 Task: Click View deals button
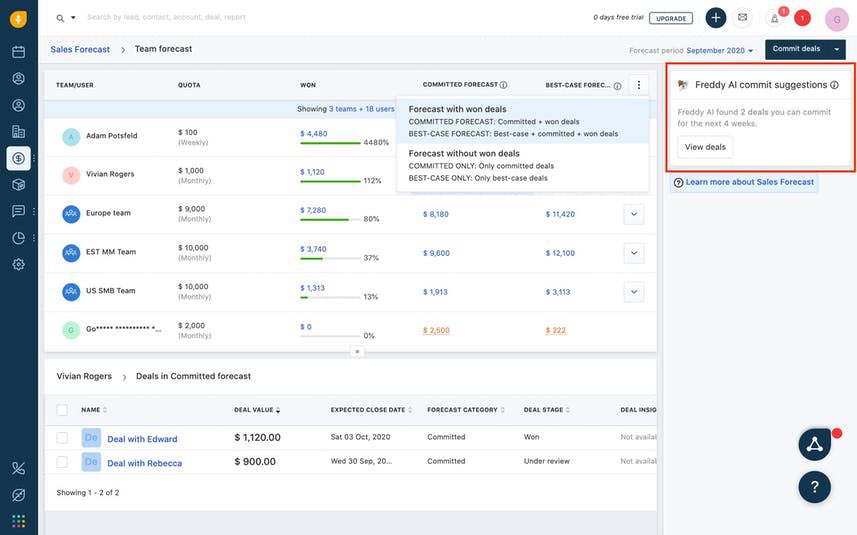click(x=705, y=147)
